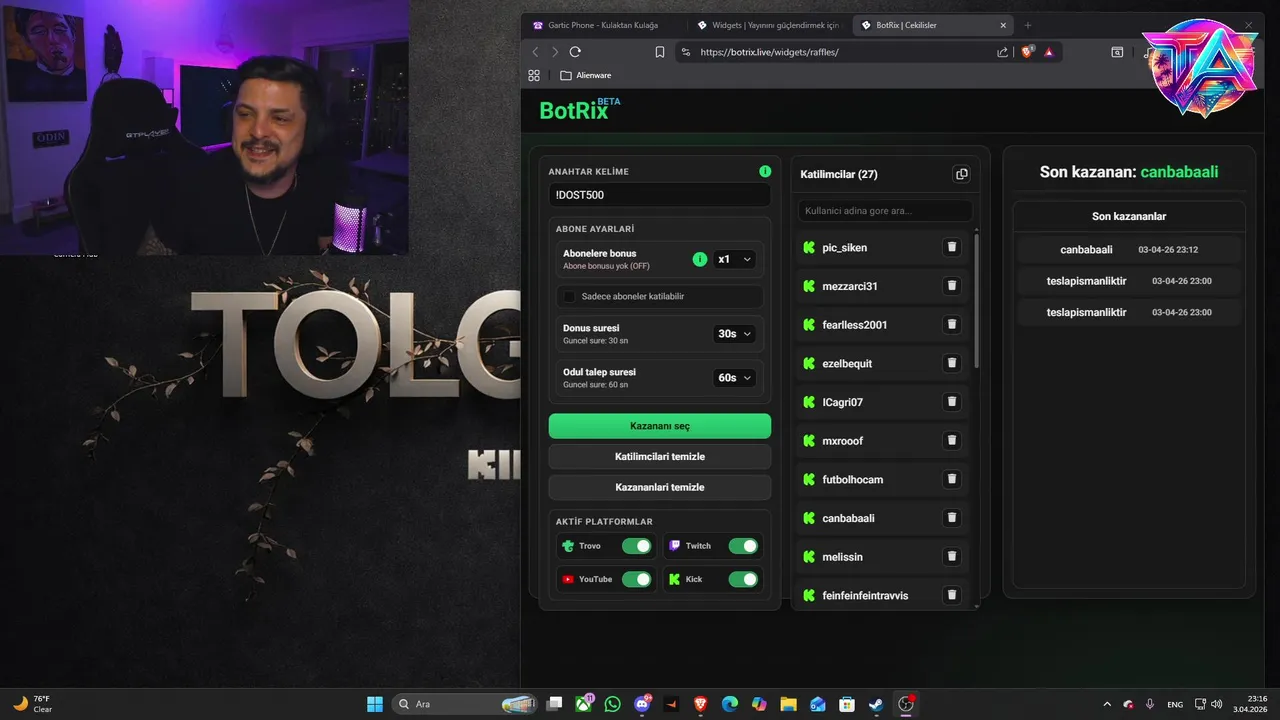Show hidden icons in the system tray
Viewport: 1280px width, 720px height.
click(x=1106, y=704)
